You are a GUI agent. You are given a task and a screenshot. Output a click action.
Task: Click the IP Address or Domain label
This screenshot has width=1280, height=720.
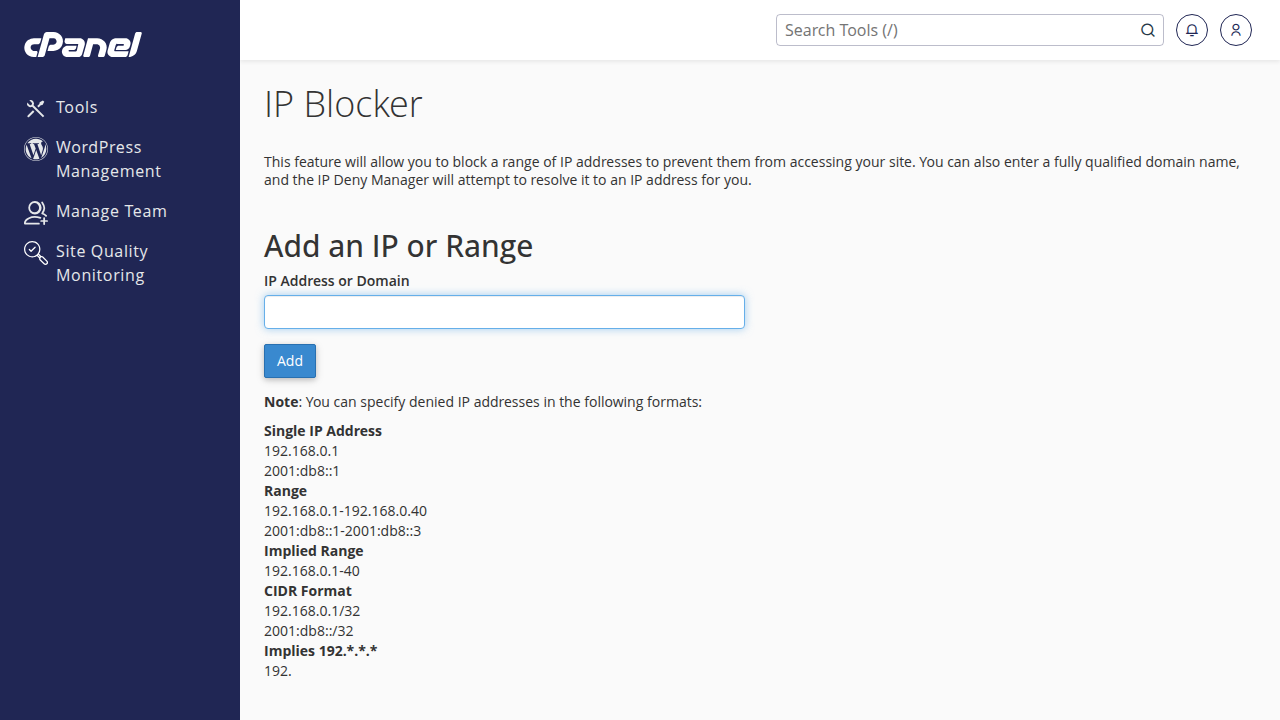click(337, 281)
